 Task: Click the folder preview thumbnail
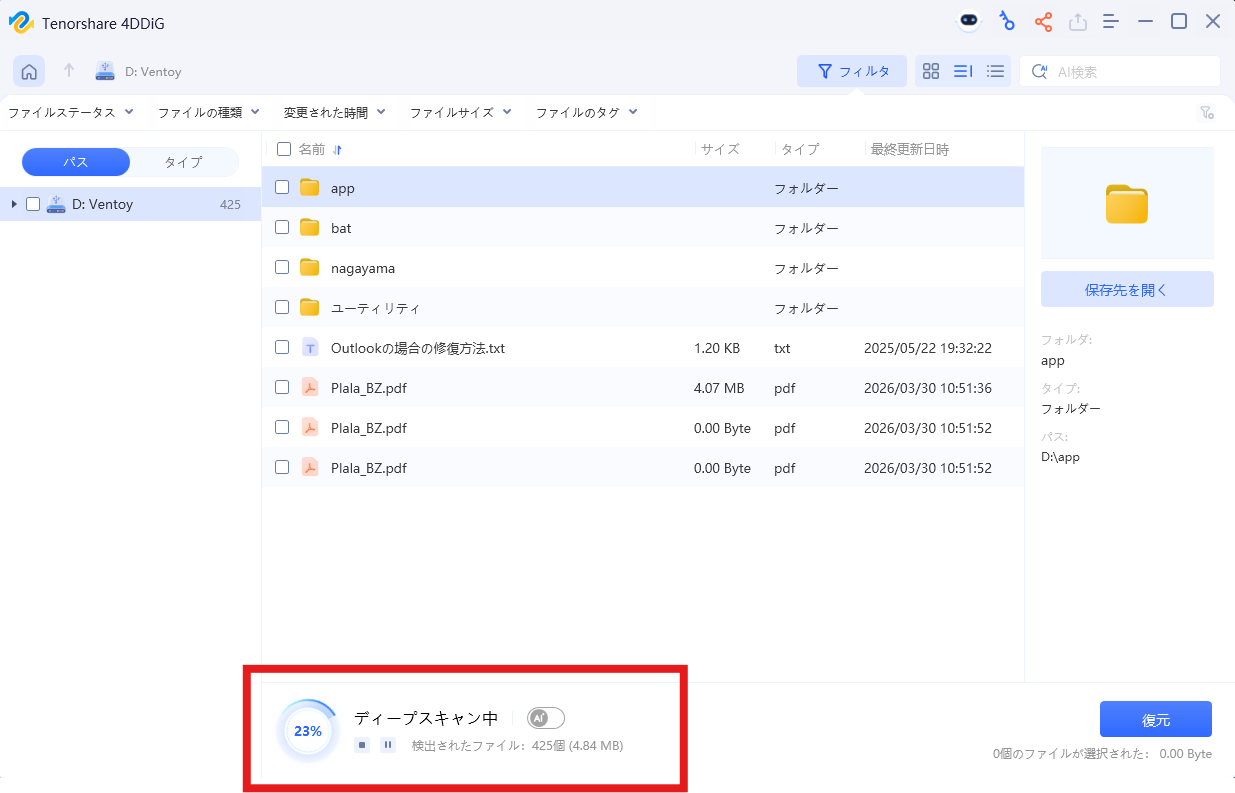click(1127, 204)
